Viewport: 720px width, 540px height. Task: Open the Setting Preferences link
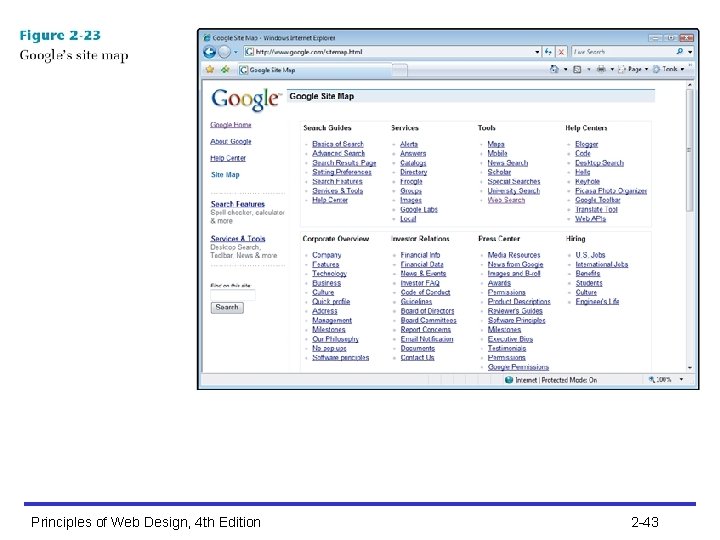coord(342,172)
